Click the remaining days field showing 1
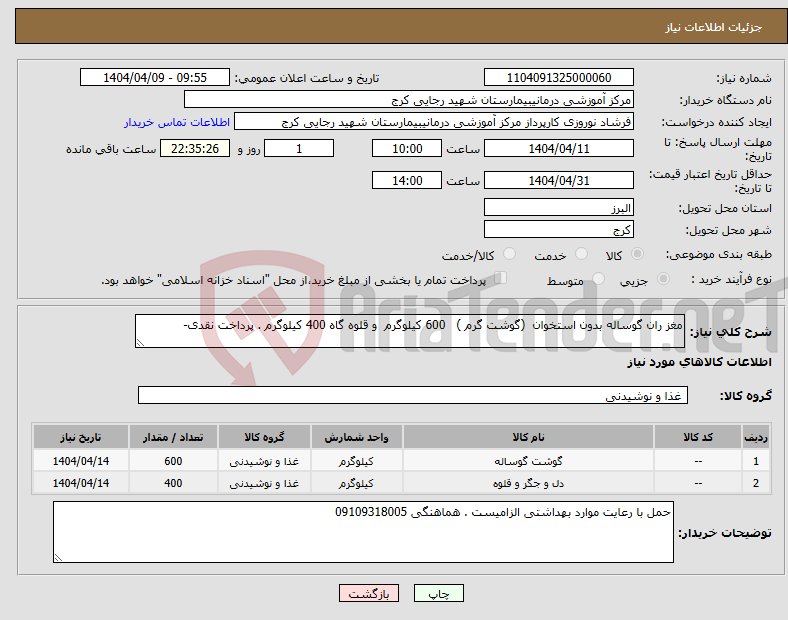Image resolution: width=788 pixels, height=620 pixels. tap(299, 149)
